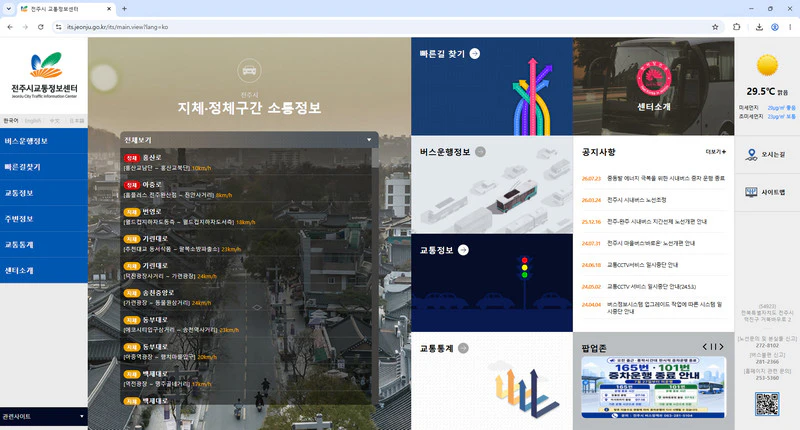Click the arrow icon beside 버스운행정보 tile
800x430 pixels.
pyautogui.click(x=480, y=151)
